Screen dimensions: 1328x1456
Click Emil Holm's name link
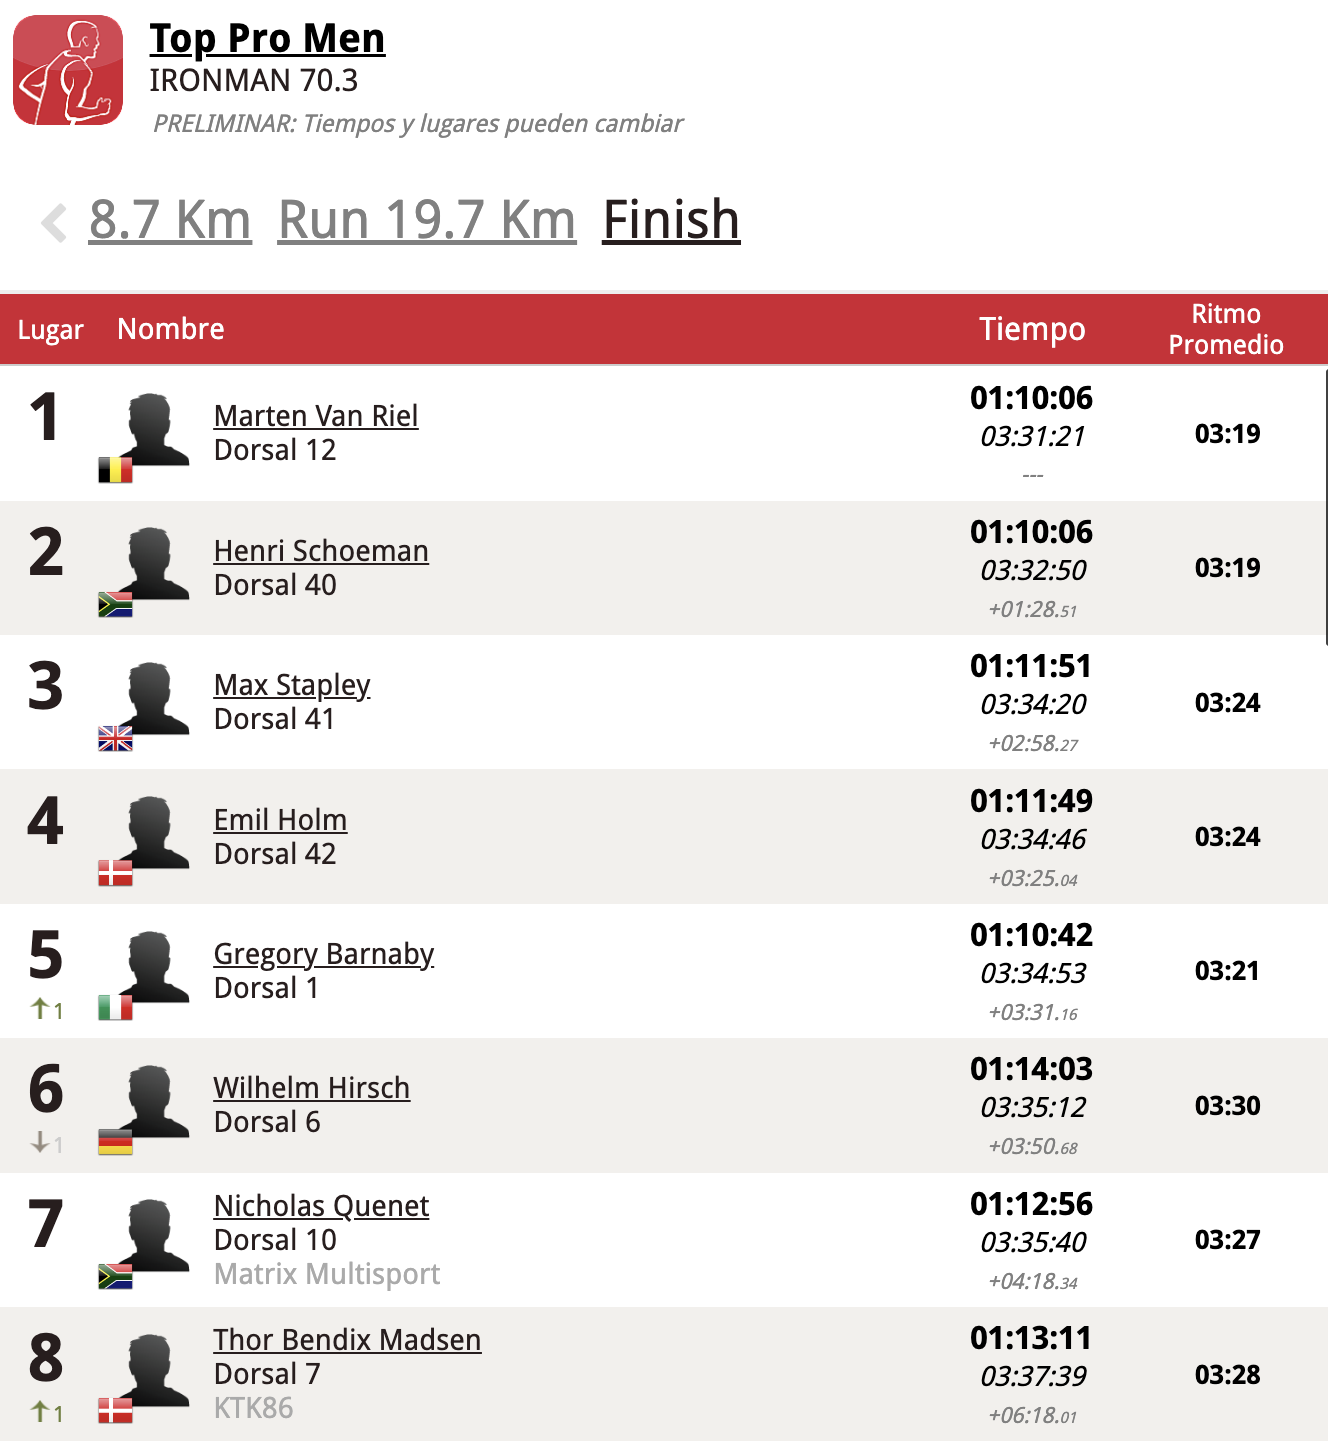[280, 820]
